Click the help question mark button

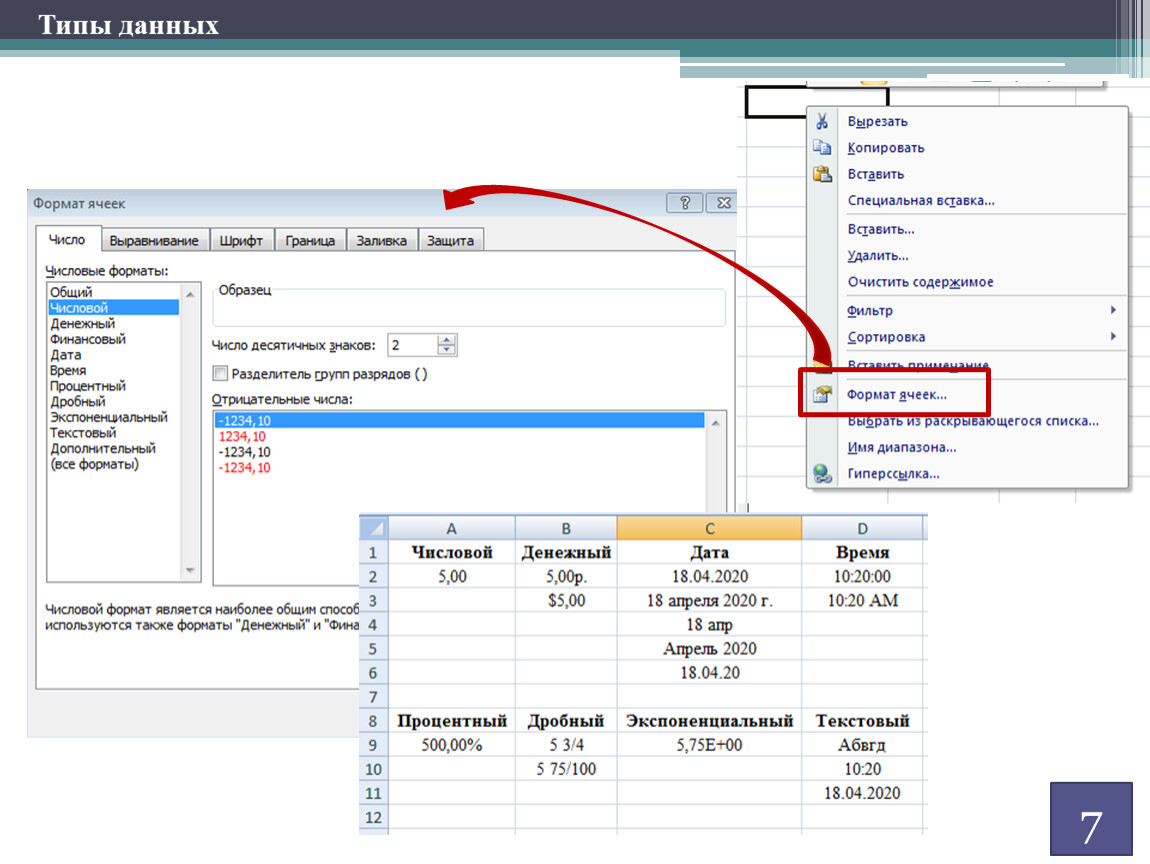point(684,203)
